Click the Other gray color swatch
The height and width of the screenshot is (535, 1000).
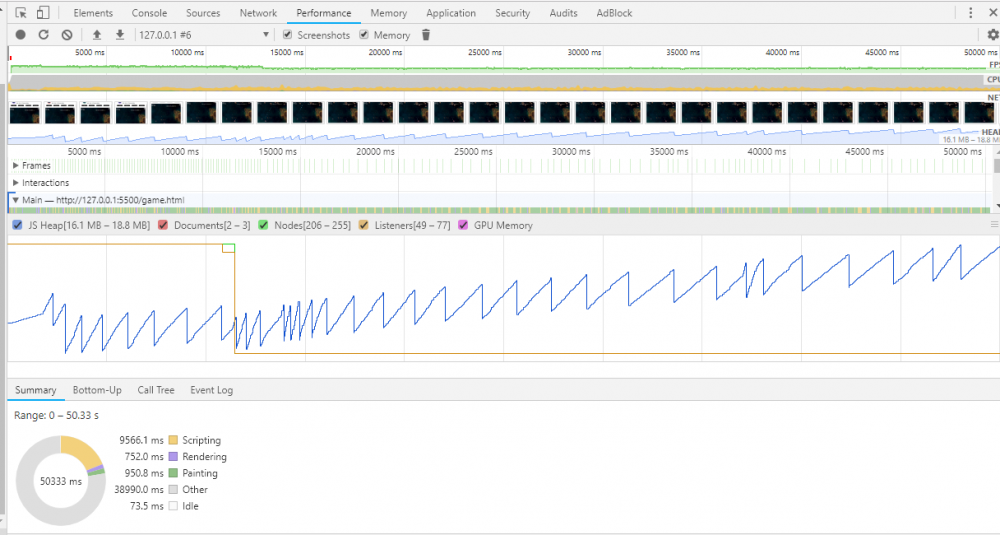(173, 490)
